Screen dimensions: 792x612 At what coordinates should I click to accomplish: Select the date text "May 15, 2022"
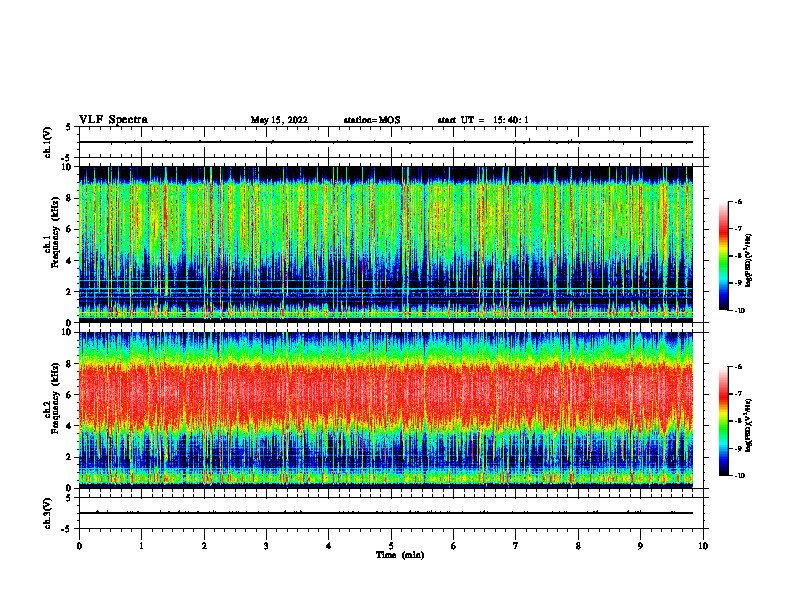click(x=279, y=120)
